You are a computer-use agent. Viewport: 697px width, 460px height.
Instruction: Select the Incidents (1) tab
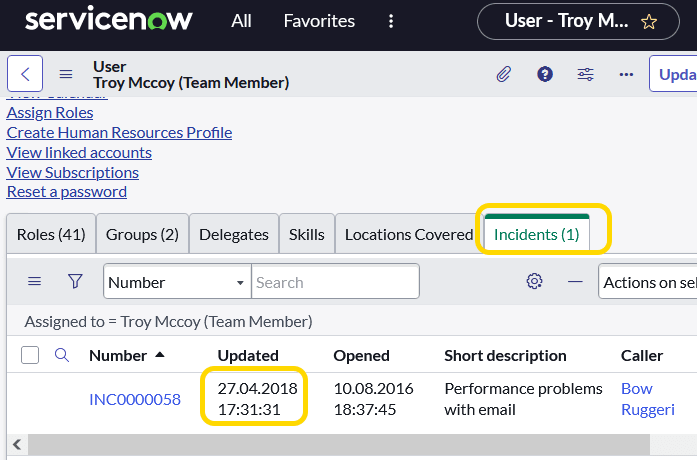click(x=537, y=234)
